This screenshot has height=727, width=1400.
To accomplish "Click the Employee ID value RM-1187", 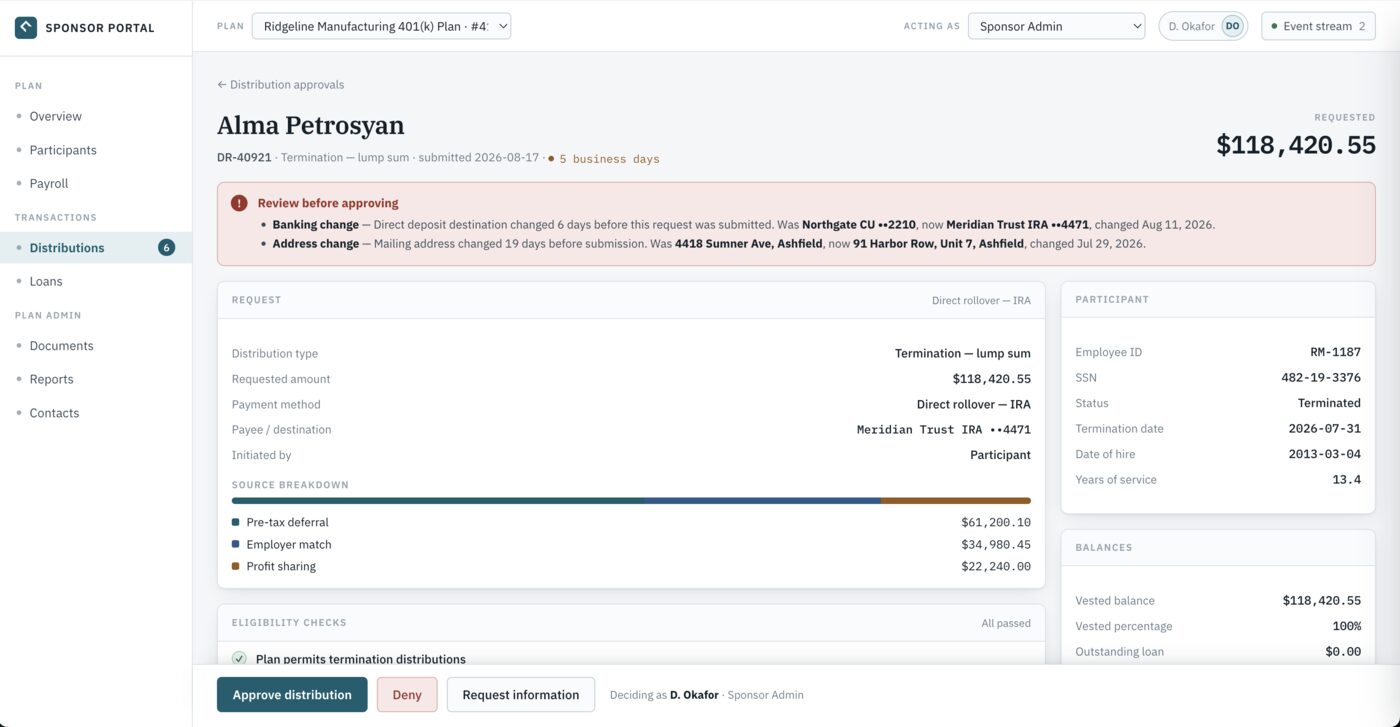I will 1336,352.
